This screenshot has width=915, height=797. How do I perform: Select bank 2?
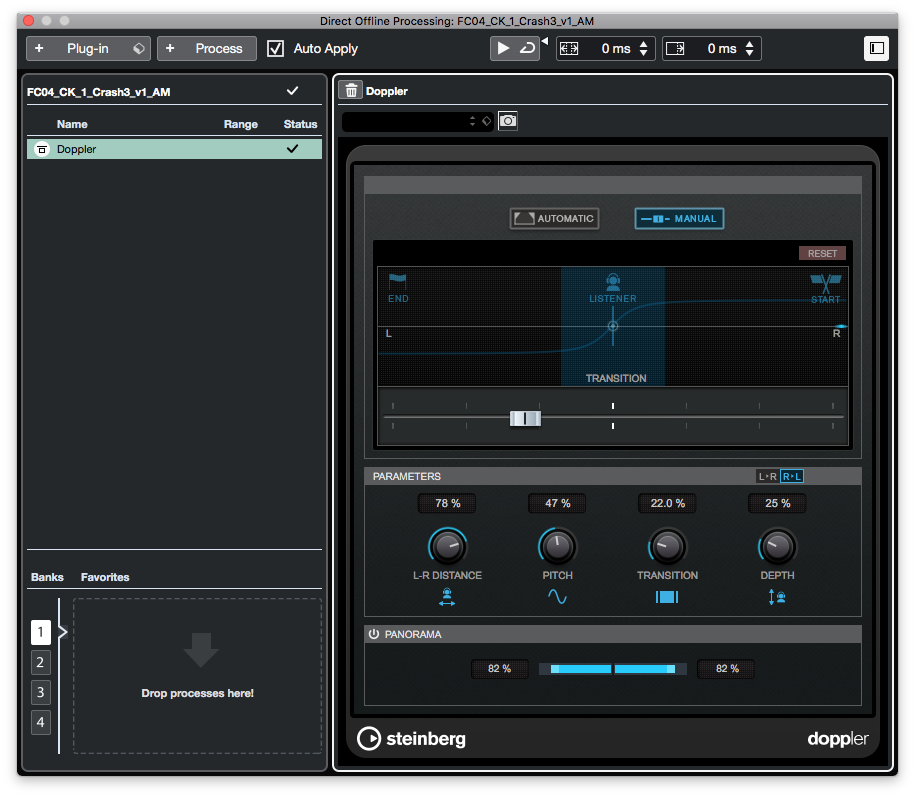40,662
